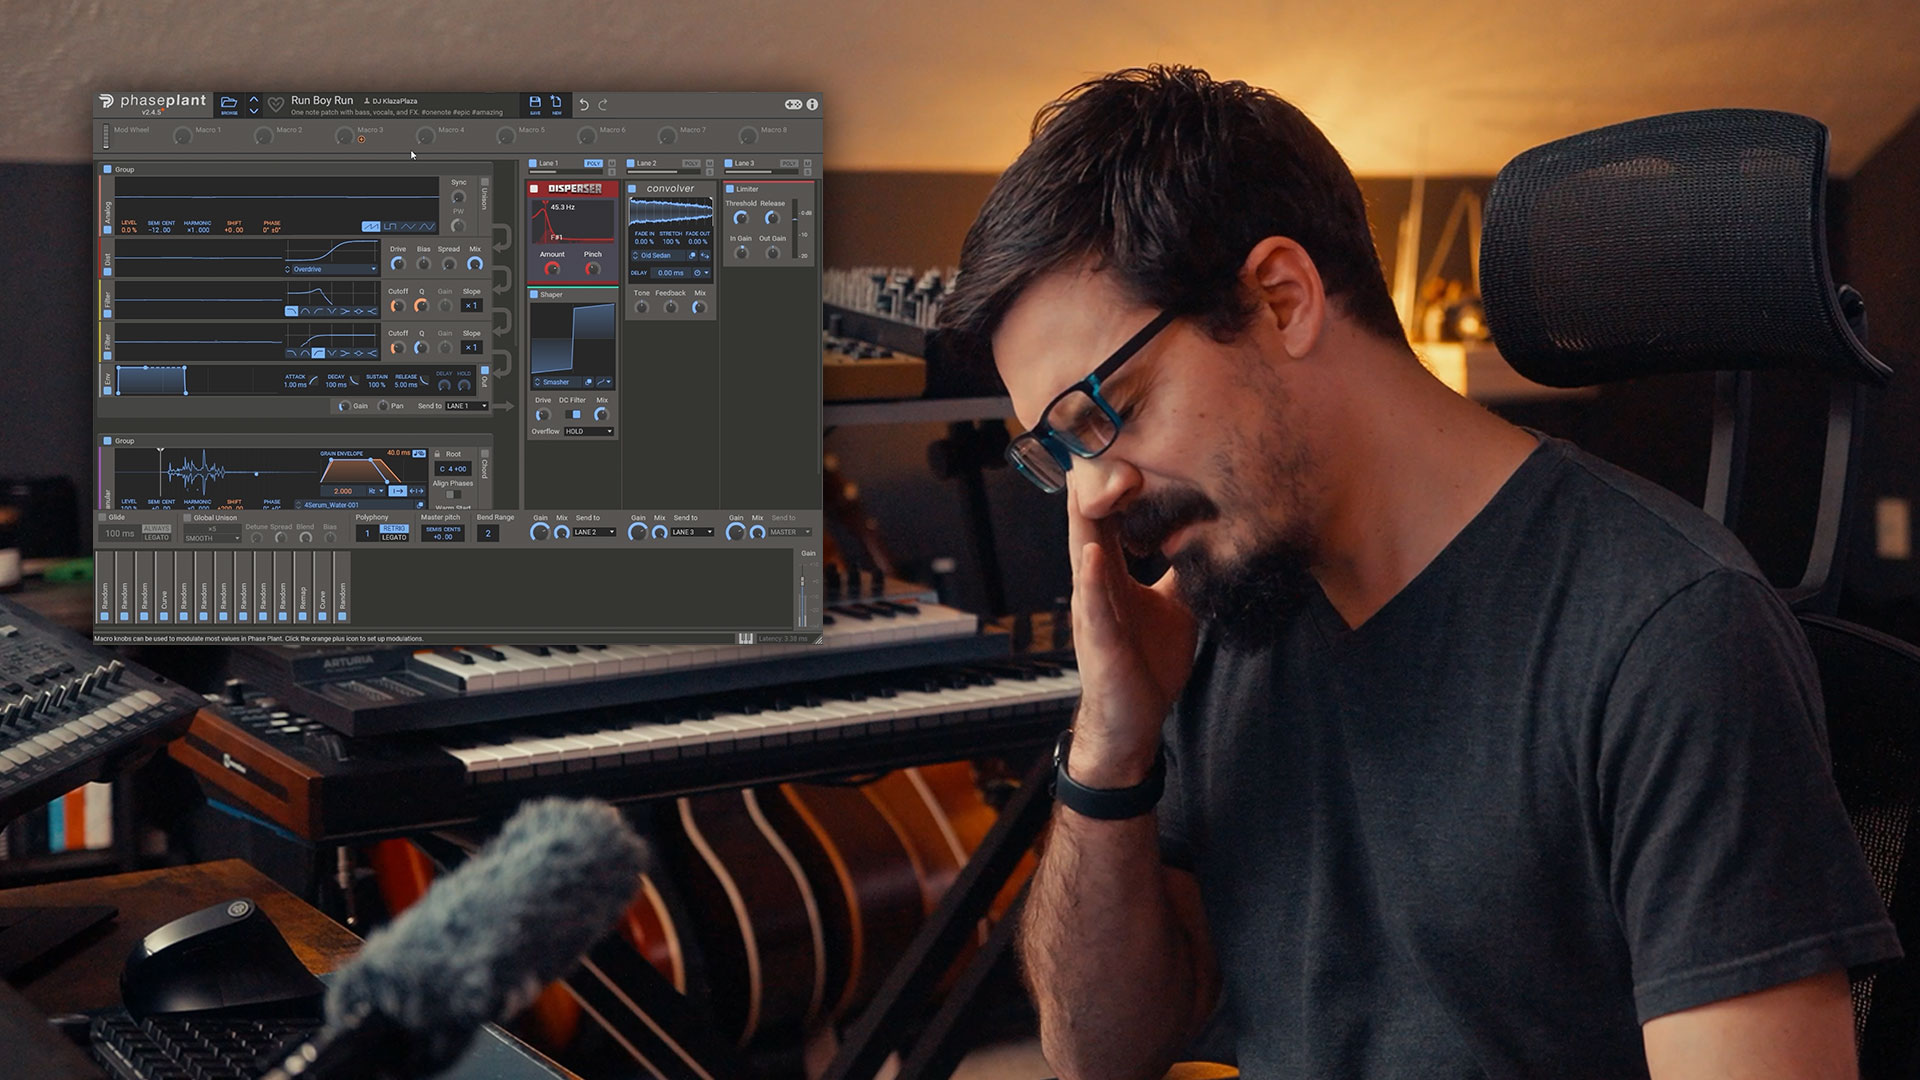
Task: Click the Disperser Amount knob
Action: [x=552, y=269]
